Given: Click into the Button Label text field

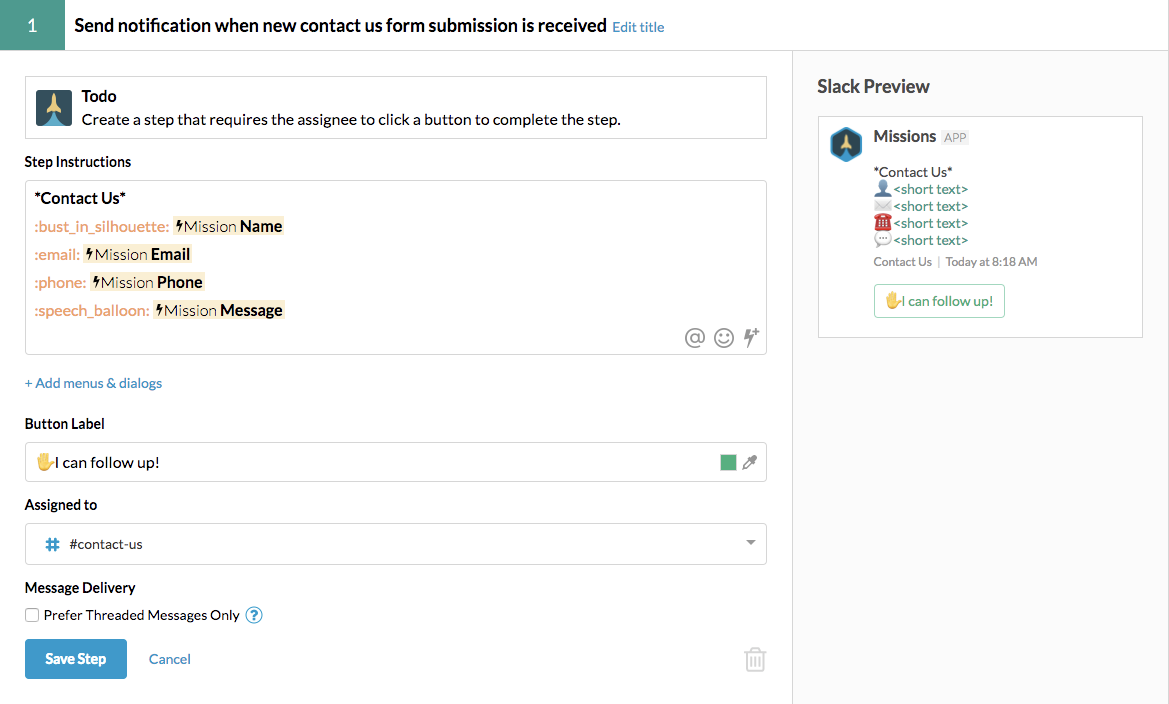Looking at the screenshot, I should 370,462.
